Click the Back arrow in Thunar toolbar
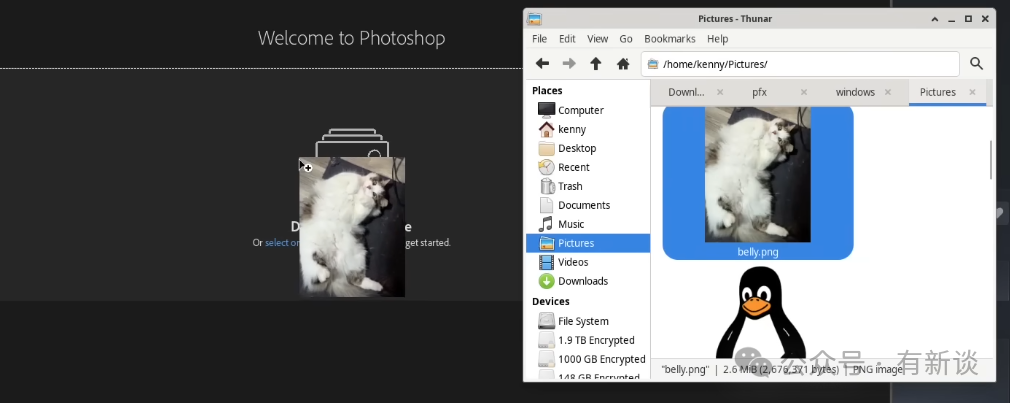 tap(542, 64)
